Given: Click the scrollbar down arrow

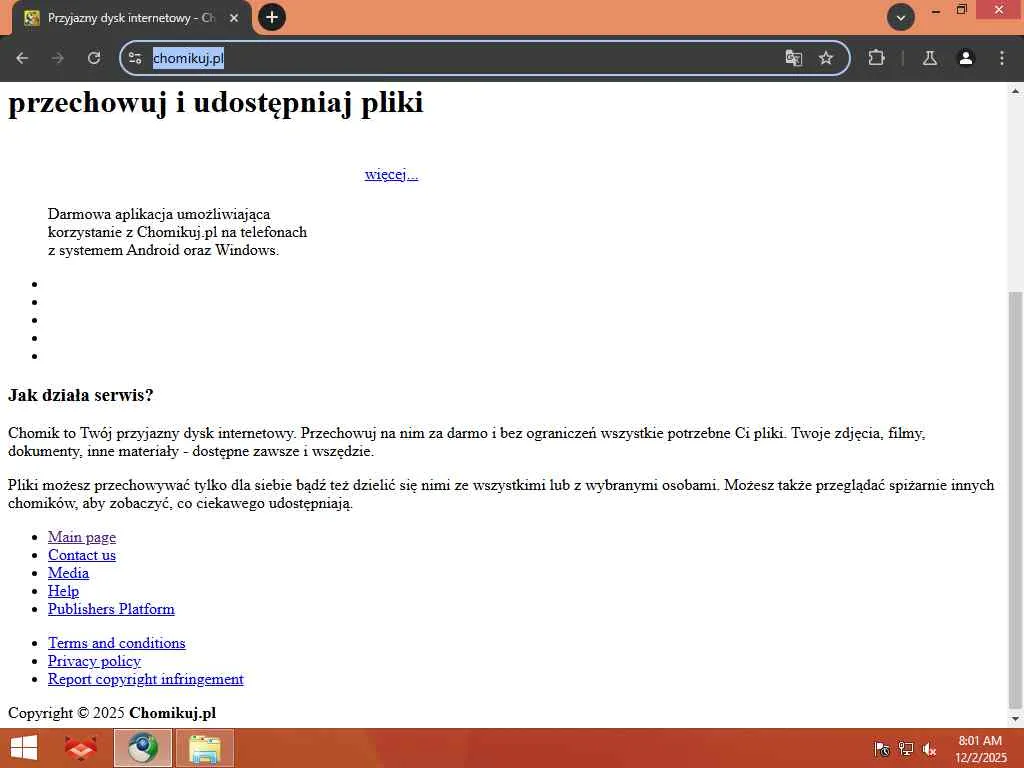Looking at the screenshot, I should tap(1016, 719).
